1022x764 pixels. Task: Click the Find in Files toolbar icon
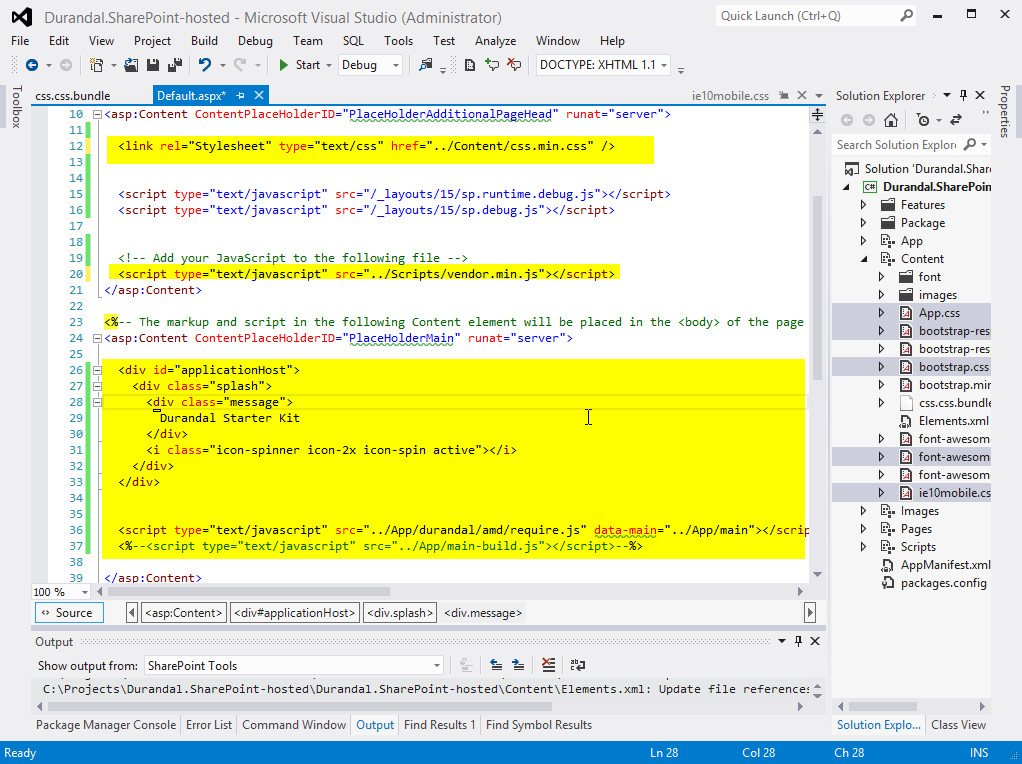click(426, 65)
